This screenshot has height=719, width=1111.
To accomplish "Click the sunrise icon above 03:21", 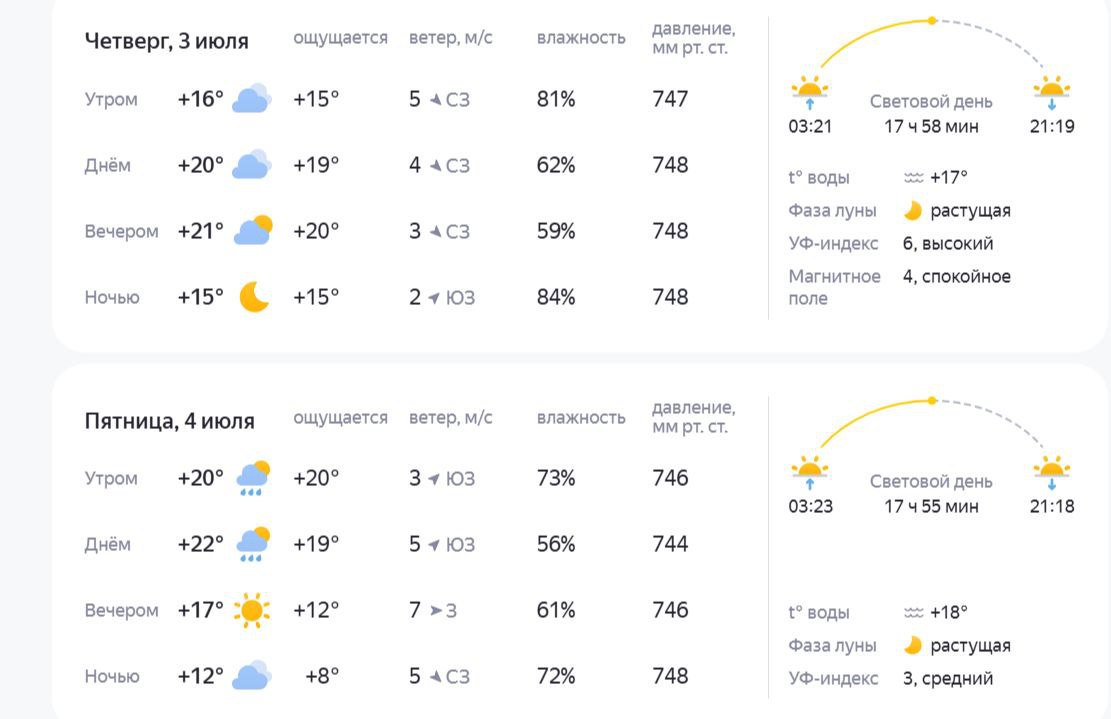I will (x=810, y=92).
